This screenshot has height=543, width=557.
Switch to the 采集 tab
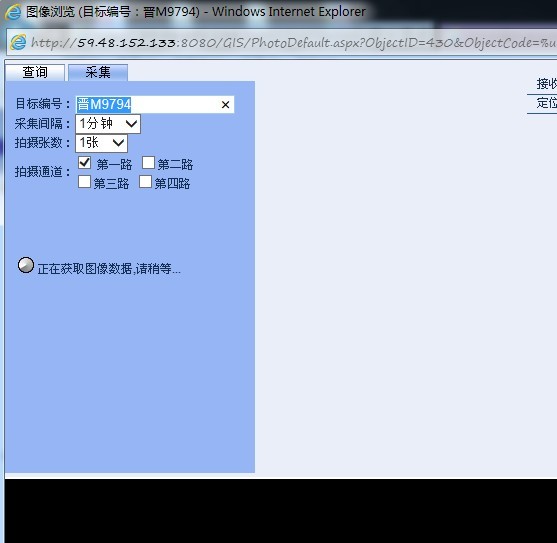pyautogui.click(x=98, y=72)
